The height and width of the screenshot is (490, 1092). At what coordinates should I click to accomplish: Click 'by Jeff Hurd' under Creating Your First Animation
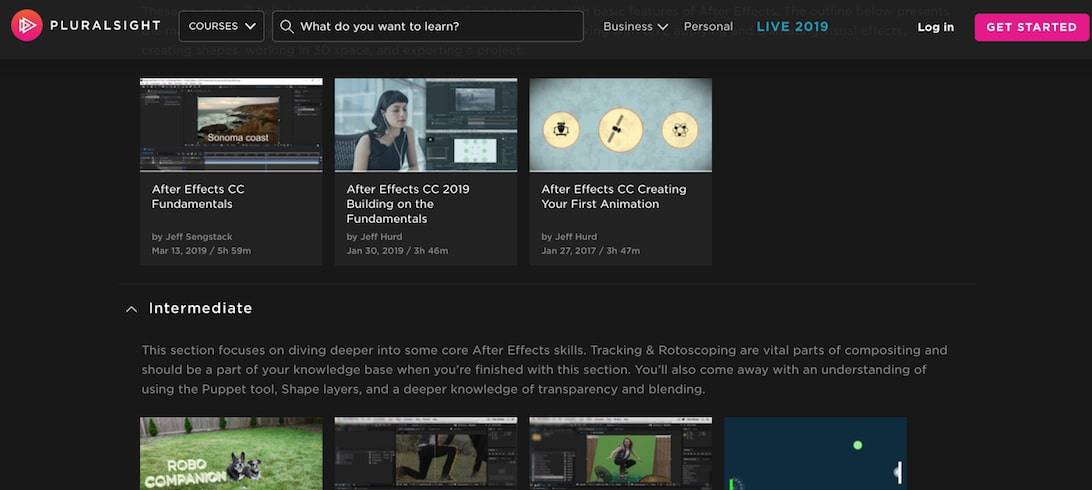(x=569, y=237)
